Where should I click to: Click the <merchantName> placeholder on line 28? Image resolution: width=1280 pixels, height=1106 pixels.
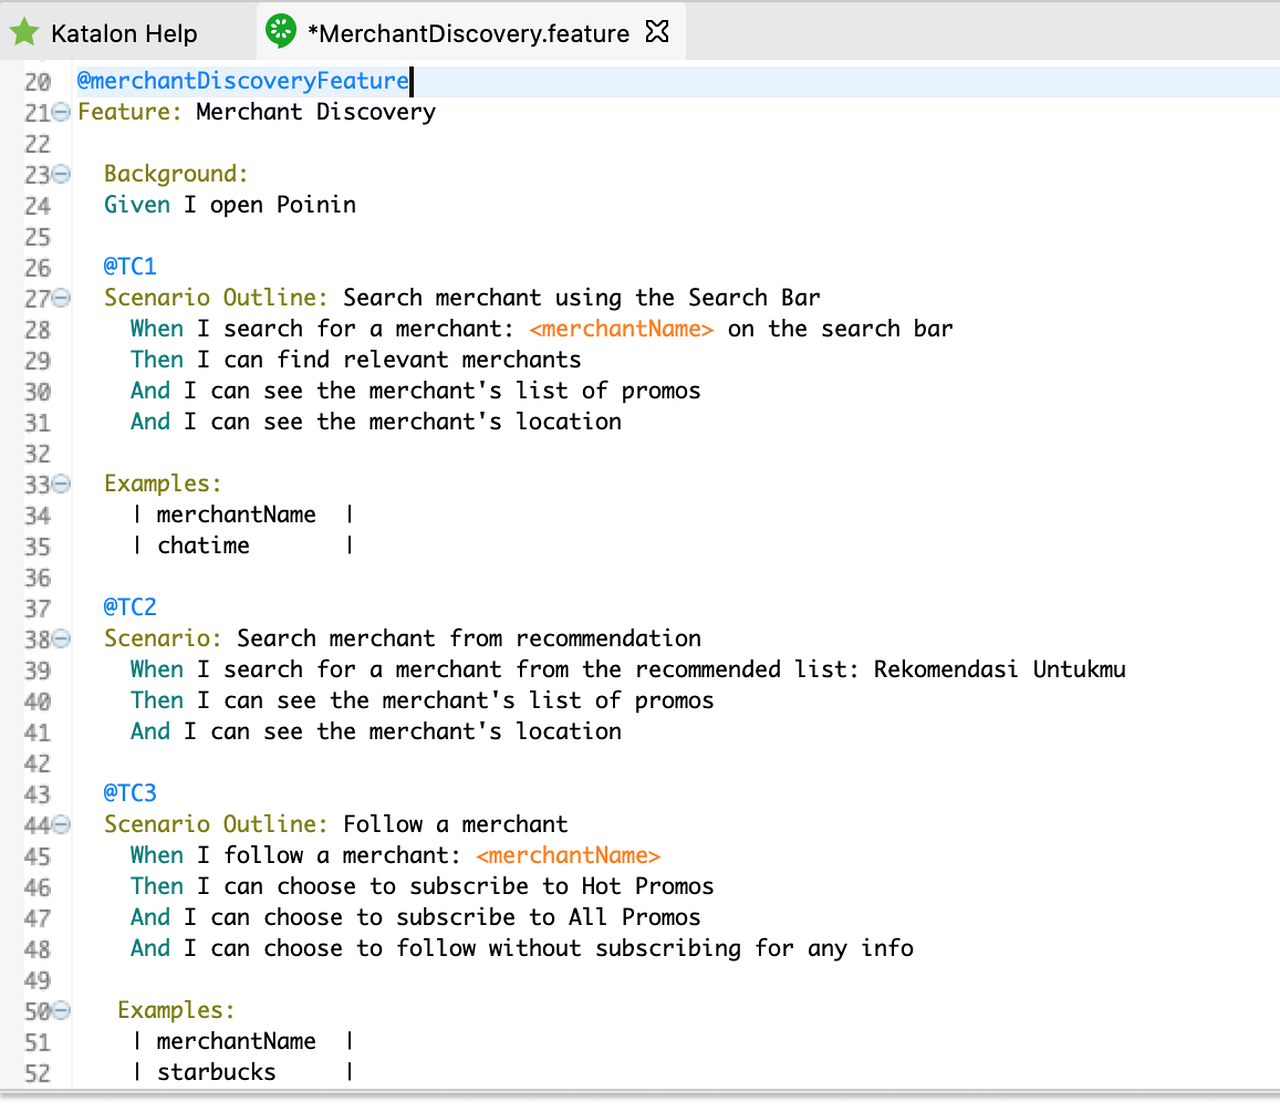(621, 329)
